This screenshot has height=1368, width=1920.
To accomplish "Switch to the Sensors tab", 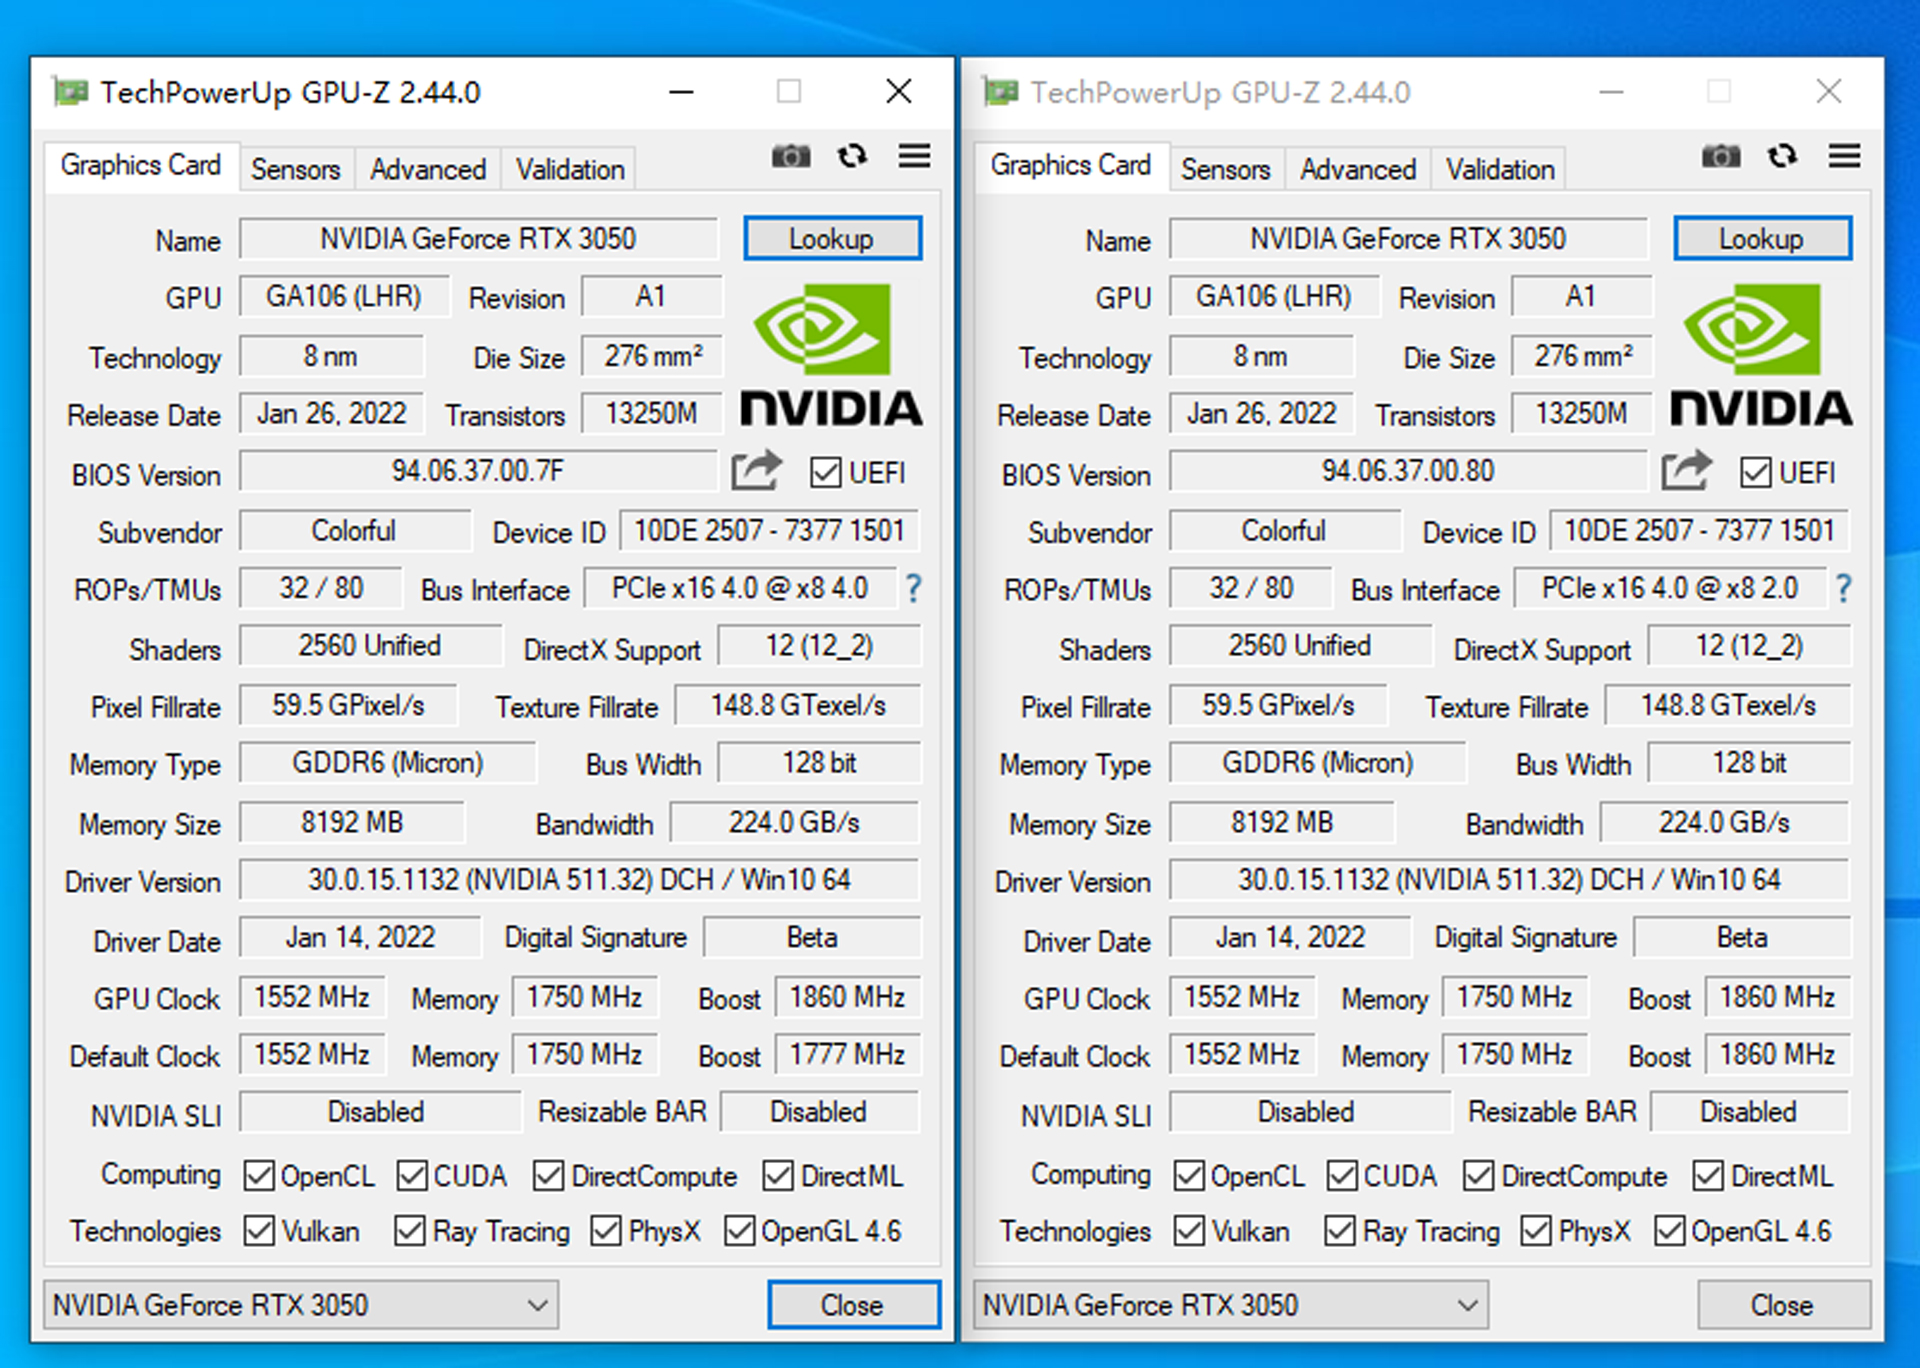I will click(296, 168).
